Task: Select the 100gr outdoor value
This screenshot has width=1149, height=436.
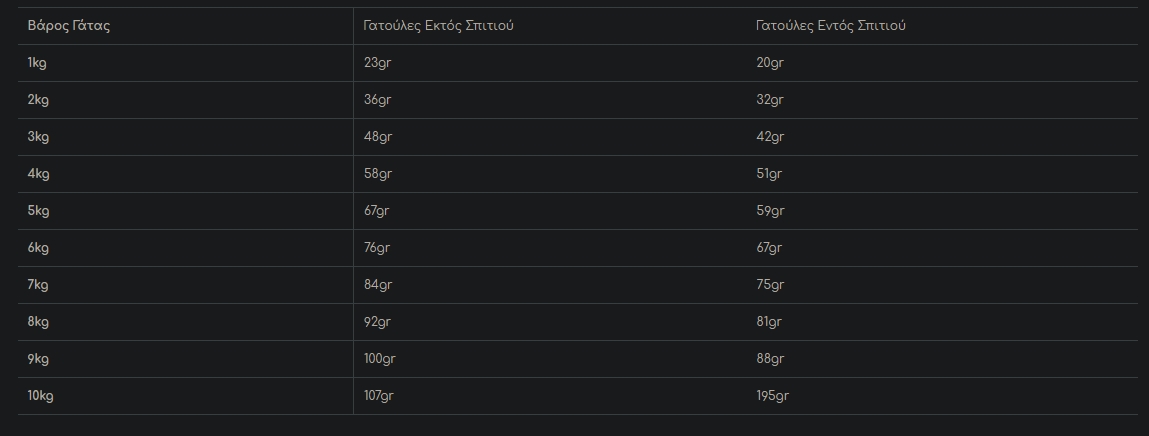Action: coord(381,359)
